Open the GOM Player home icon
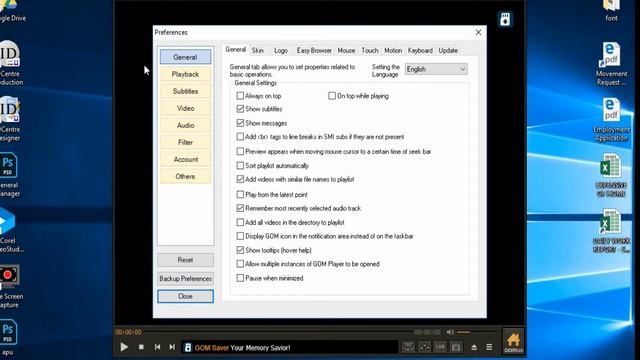Image resolution: width=640 pixels, height=360 pixels. tap(513, 341)
